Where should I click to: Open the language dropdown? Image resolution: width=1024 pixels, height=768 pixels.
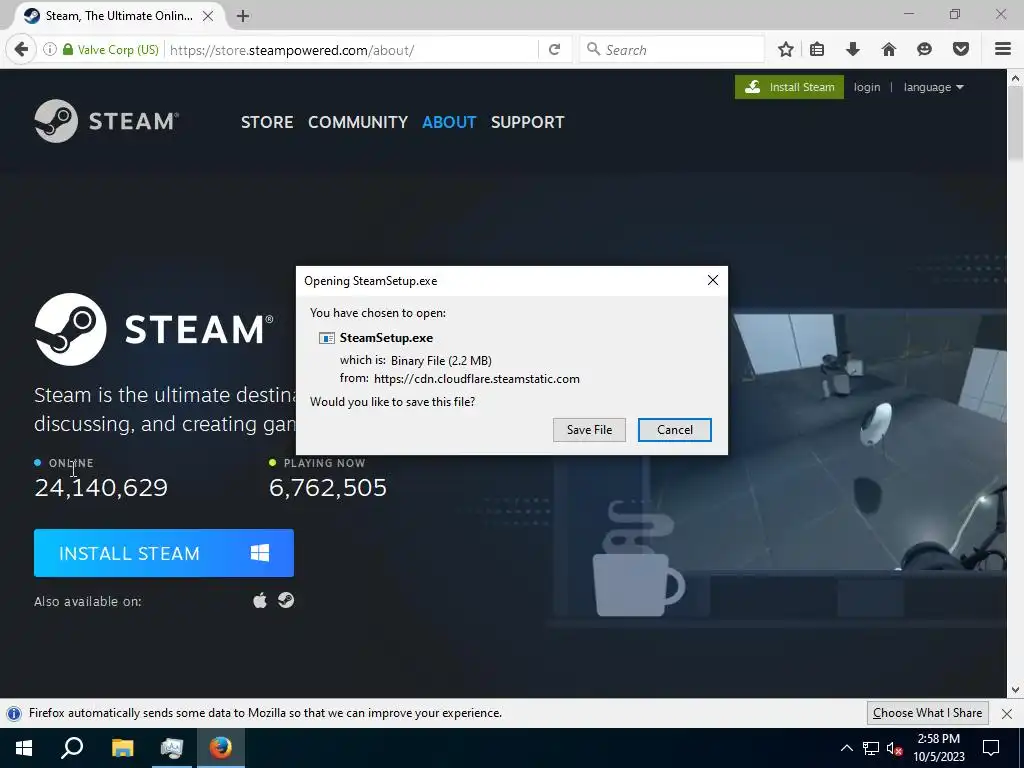933,87
